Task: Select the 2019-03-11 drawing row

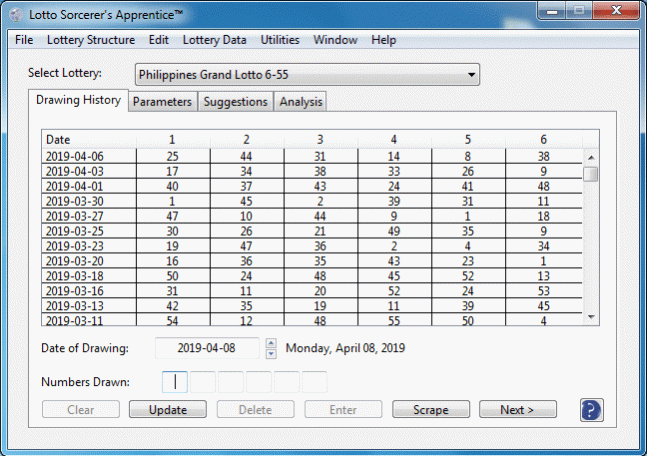Action: click(312, 320)
